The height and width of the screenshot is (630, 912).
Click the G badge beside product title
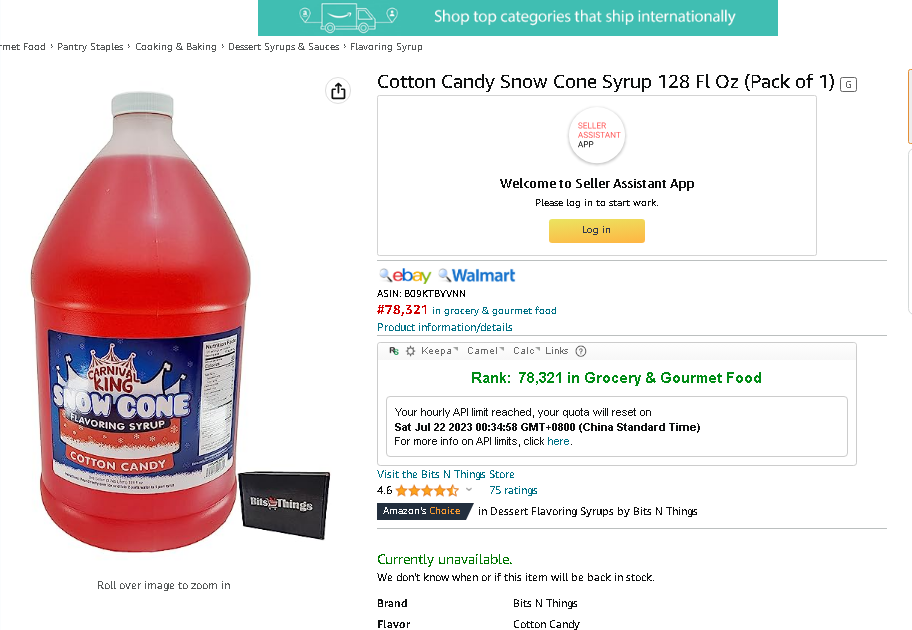[848, 84]
